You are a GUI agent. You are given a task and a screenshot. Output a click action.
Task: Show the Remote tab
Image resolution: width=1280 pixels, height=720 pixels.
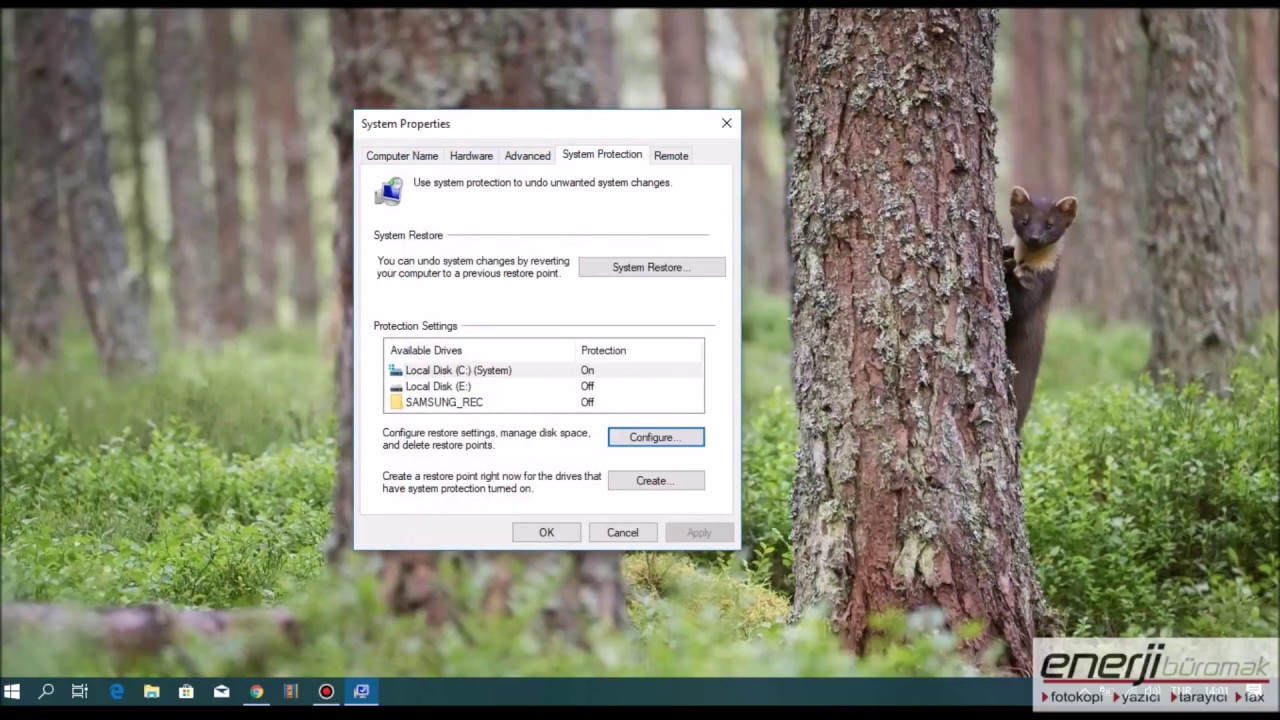point(671,156)
